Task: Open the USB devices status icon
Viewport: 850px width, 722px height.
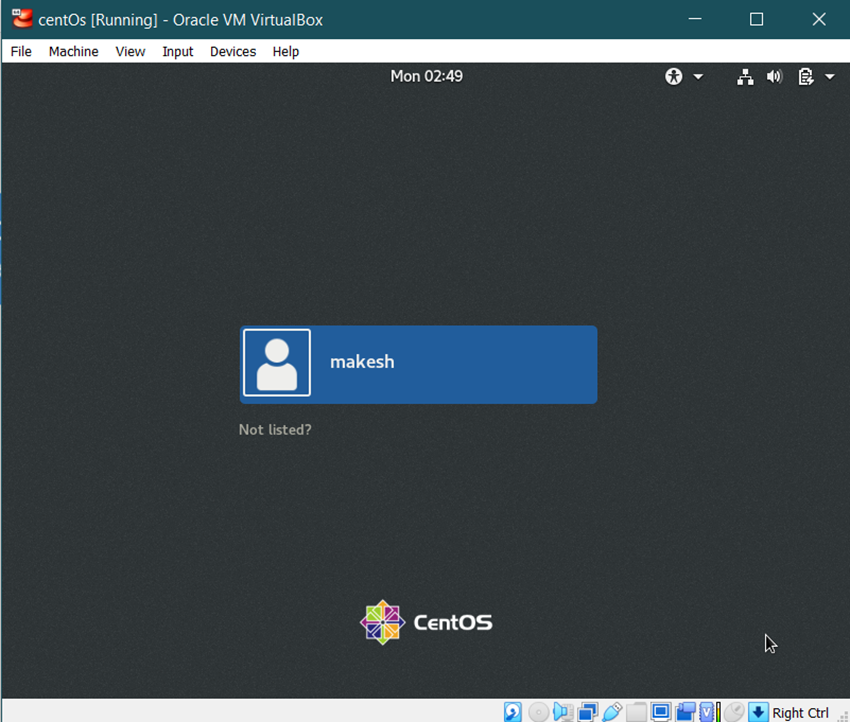Action: 612,712
